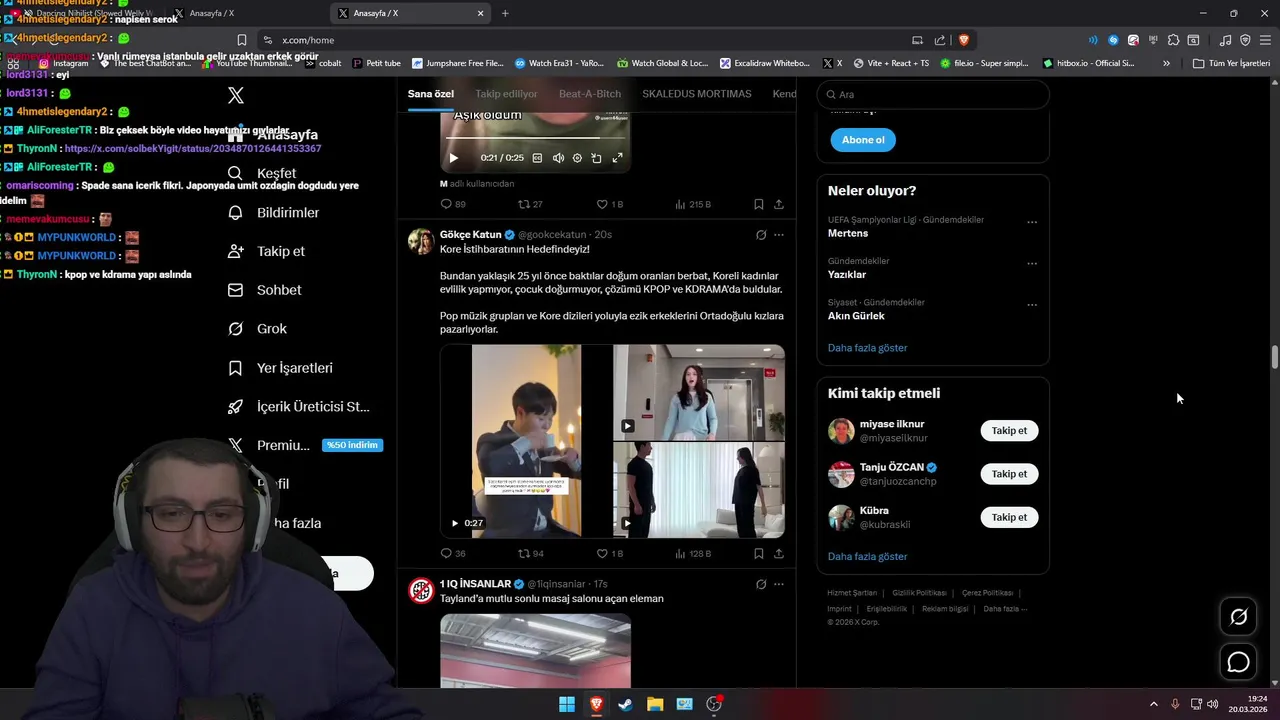The width and height of the screenshot is (1280, 720).
Task: Open Grok action on 1 IQ İNSANLAR post
Action: tap(761, 584)
